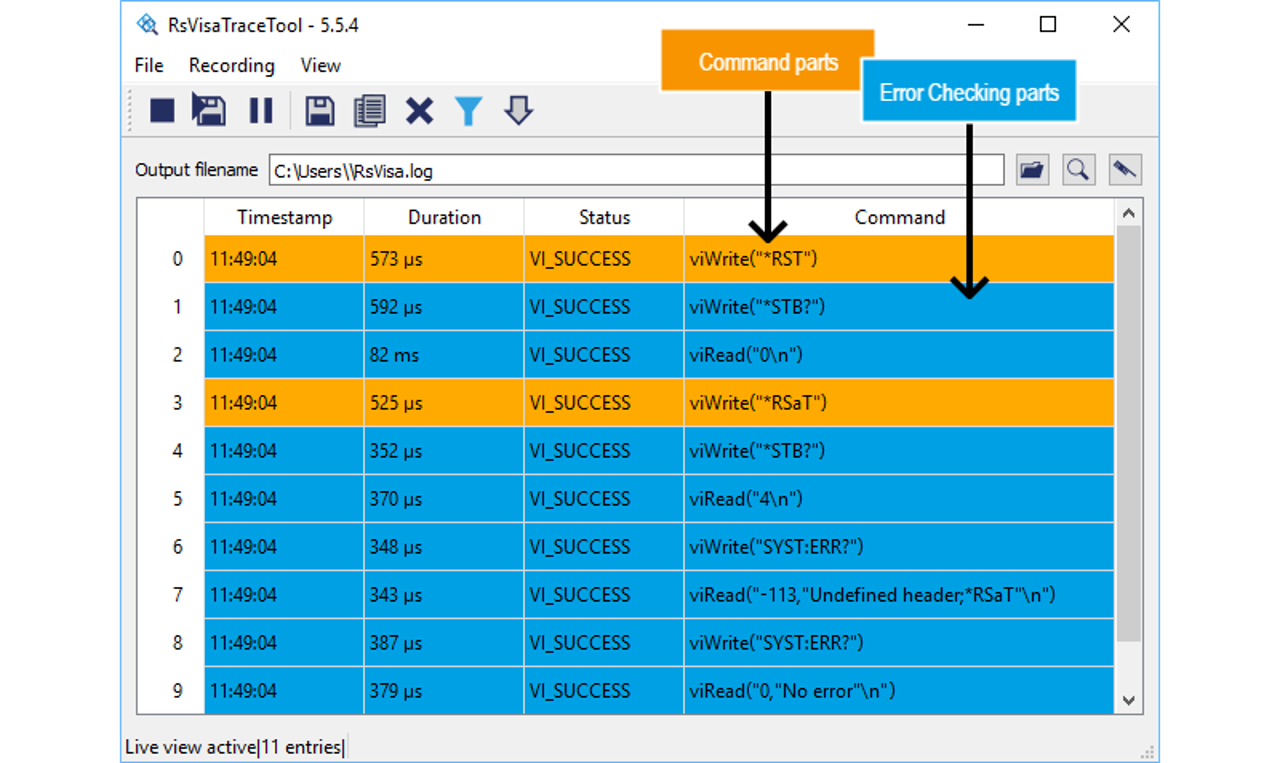Screen dimensions: 1280x763
Task: Toggle auto-scroll down arrow icon
Action: [x=518, y=110]
